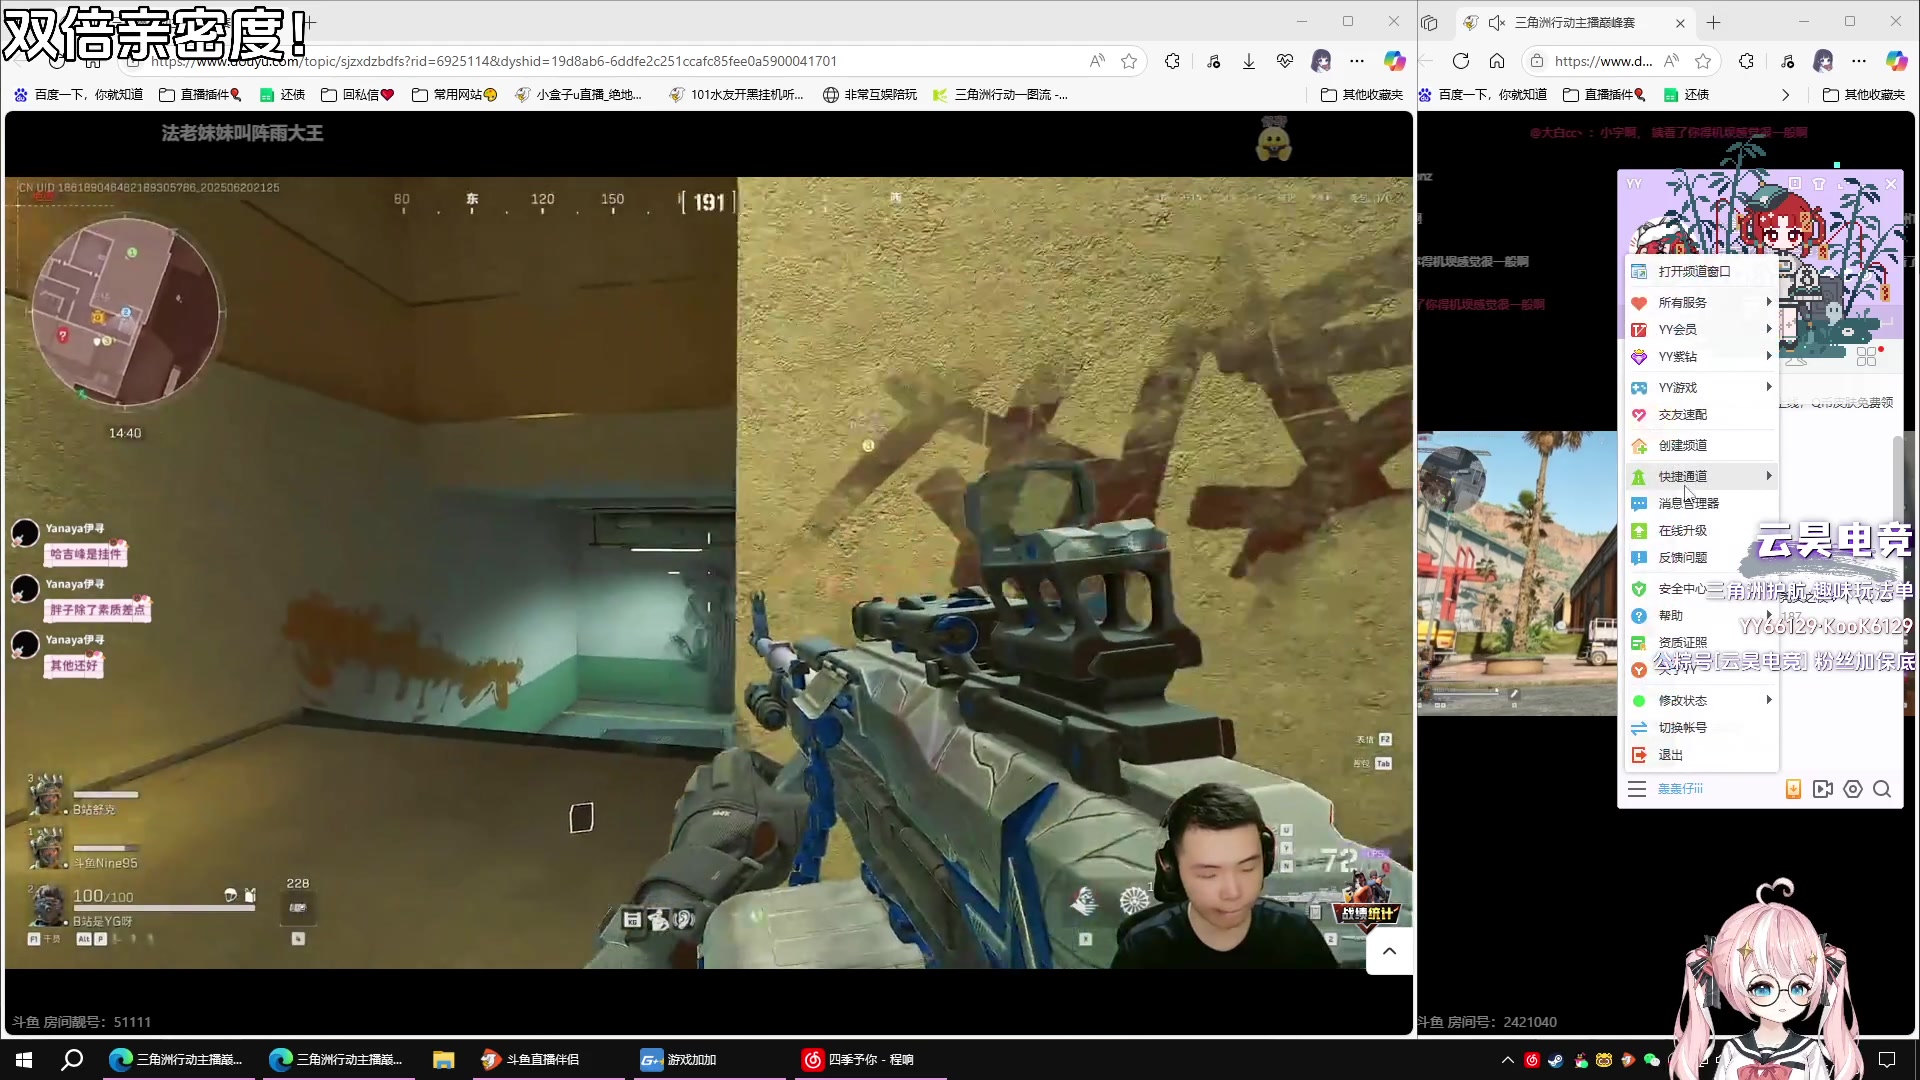
Task: Open Steam tray icon
Action: point(1556,1060)
